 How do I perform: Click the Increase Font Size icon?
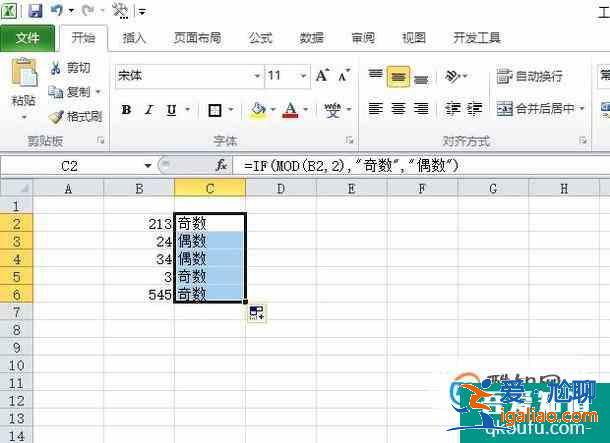[x=322, y=76]
